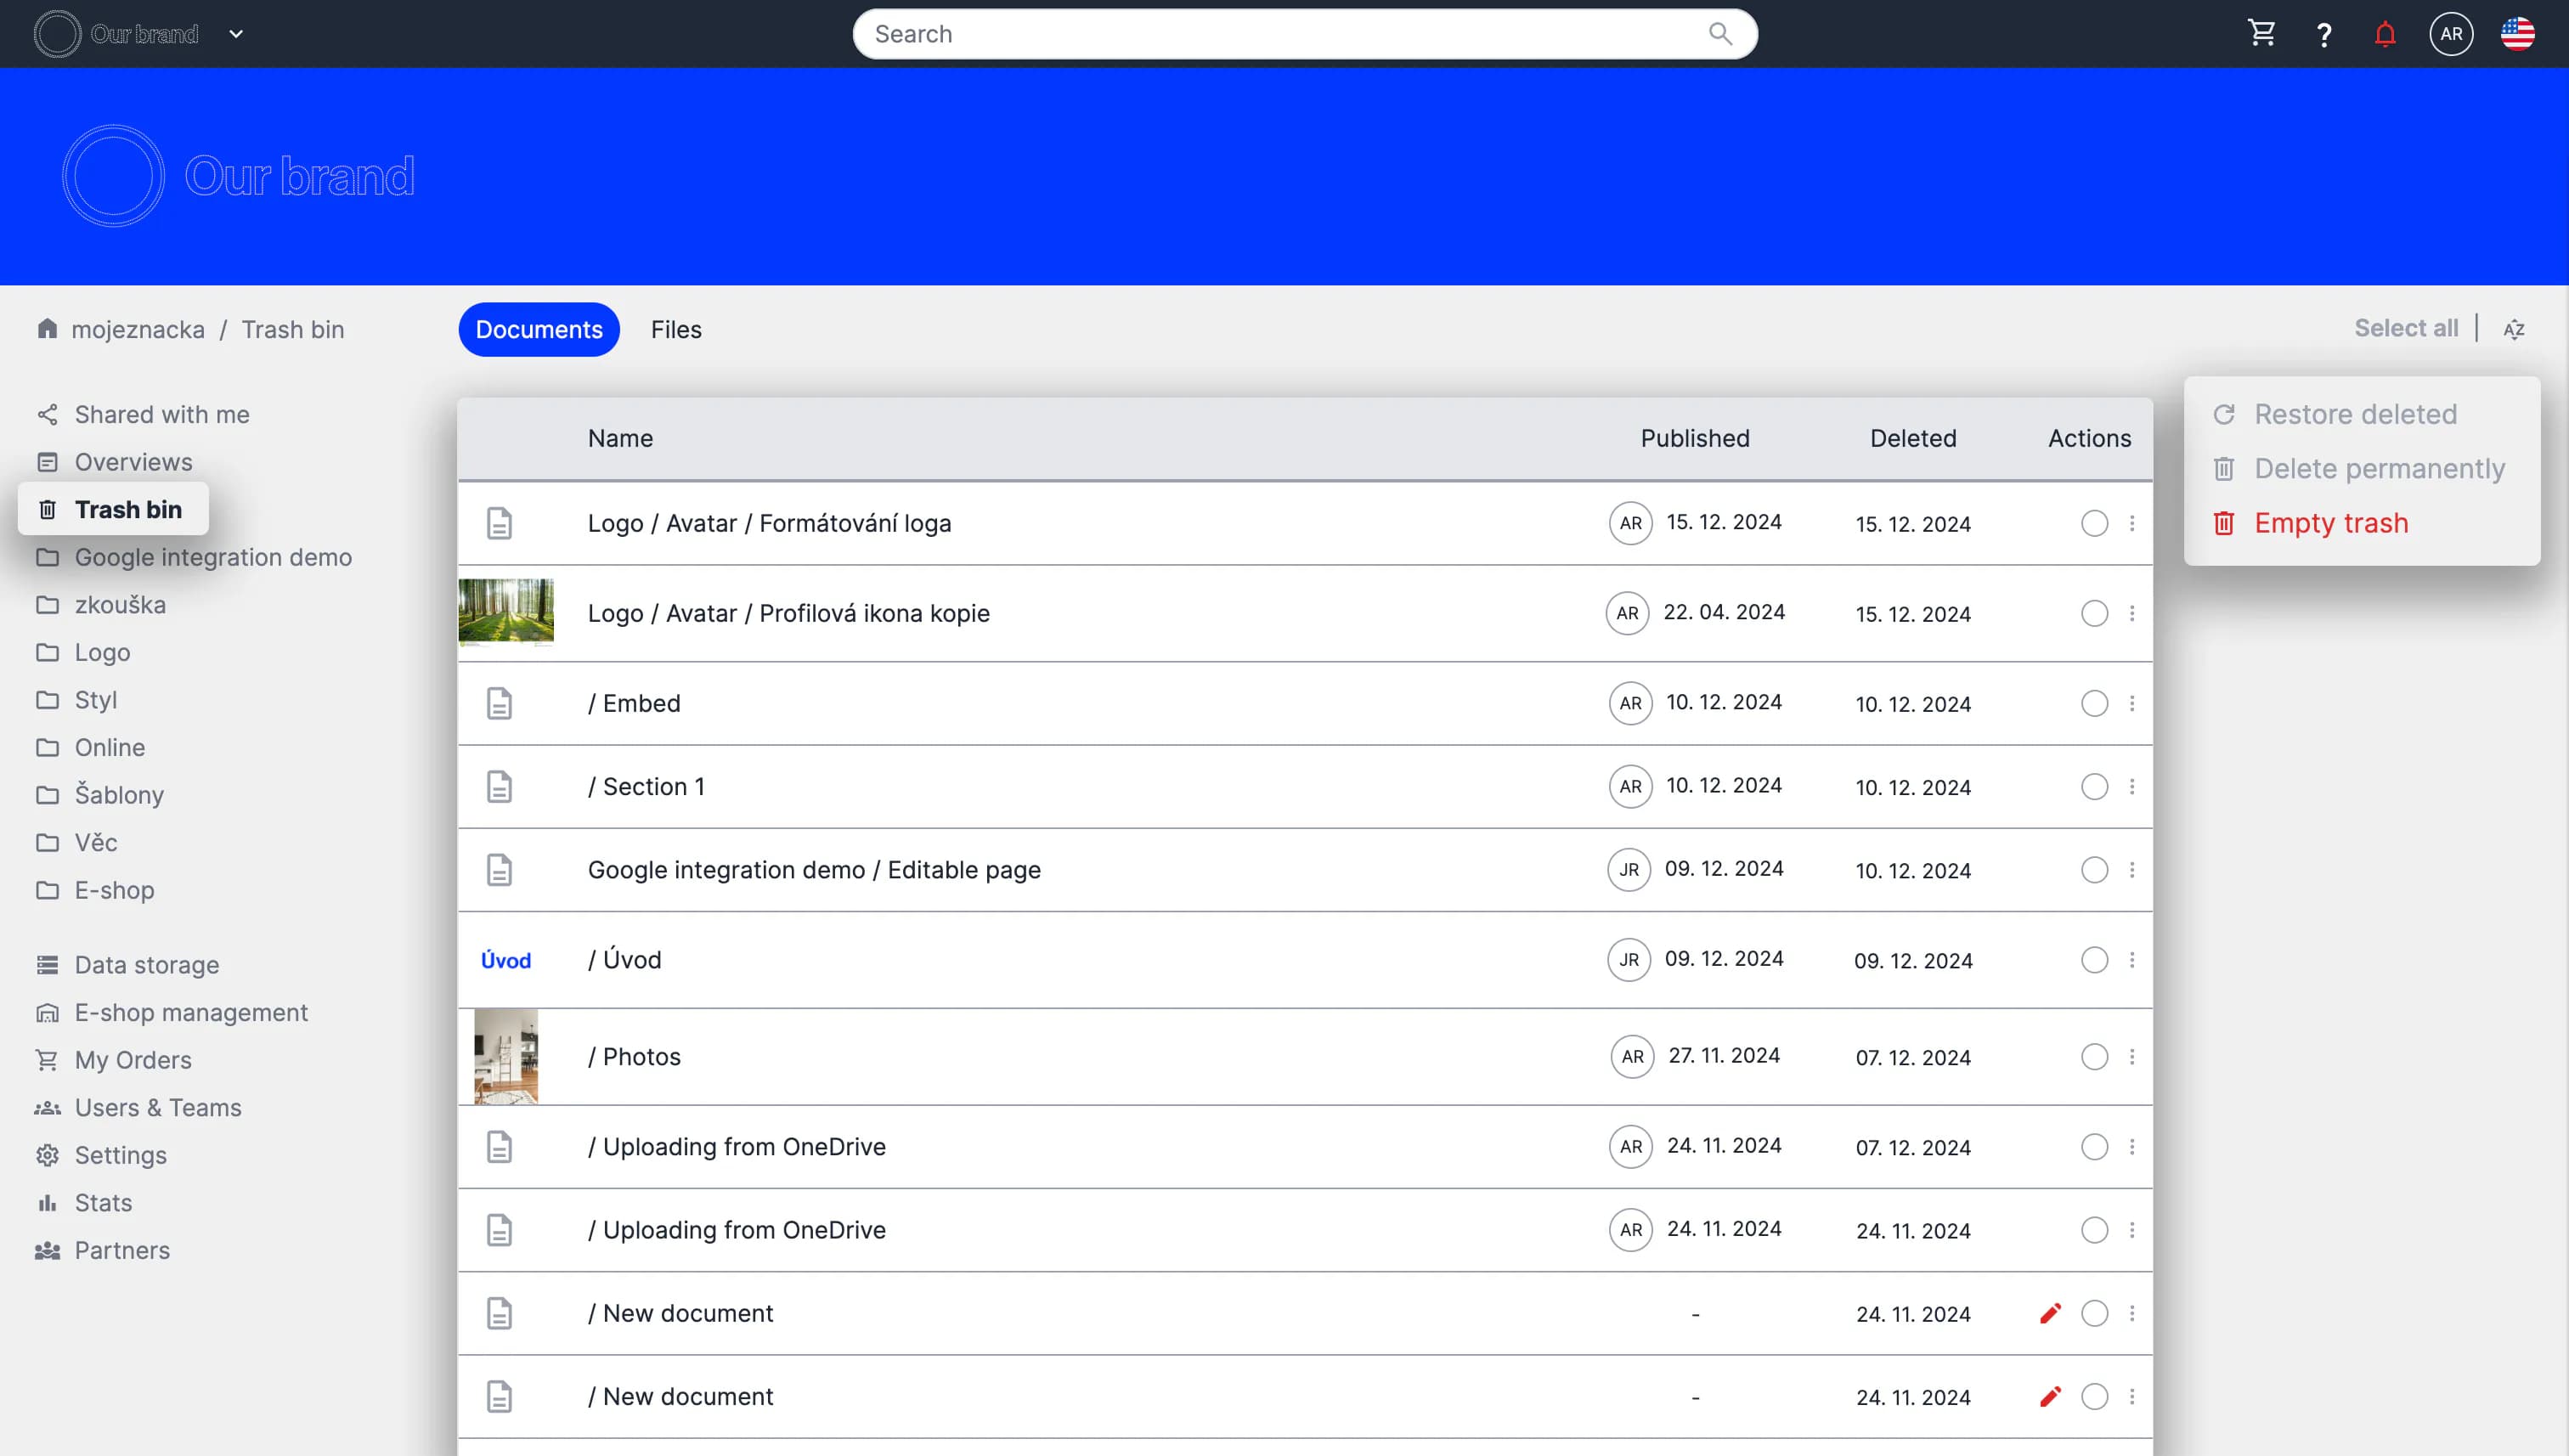Select the Formátování loga row radio
This screenshot has width=2569, height=1456.
pos(2094,523)
